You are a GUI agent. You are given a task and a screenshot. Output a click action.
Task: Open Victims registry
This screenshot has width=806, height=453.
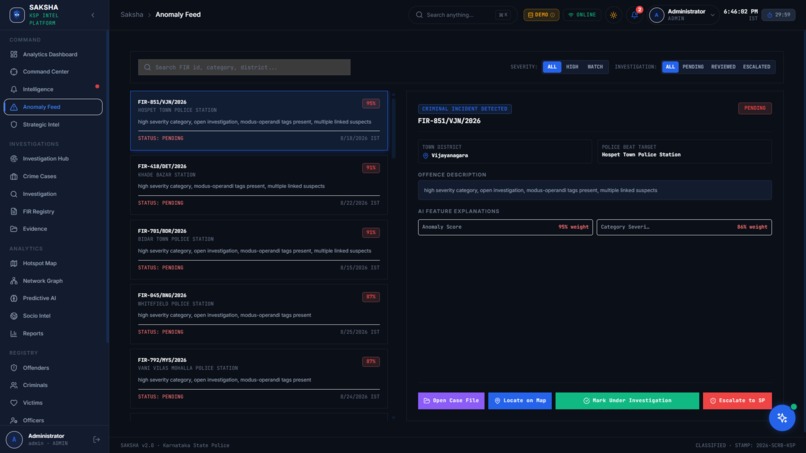pos(32,403)
